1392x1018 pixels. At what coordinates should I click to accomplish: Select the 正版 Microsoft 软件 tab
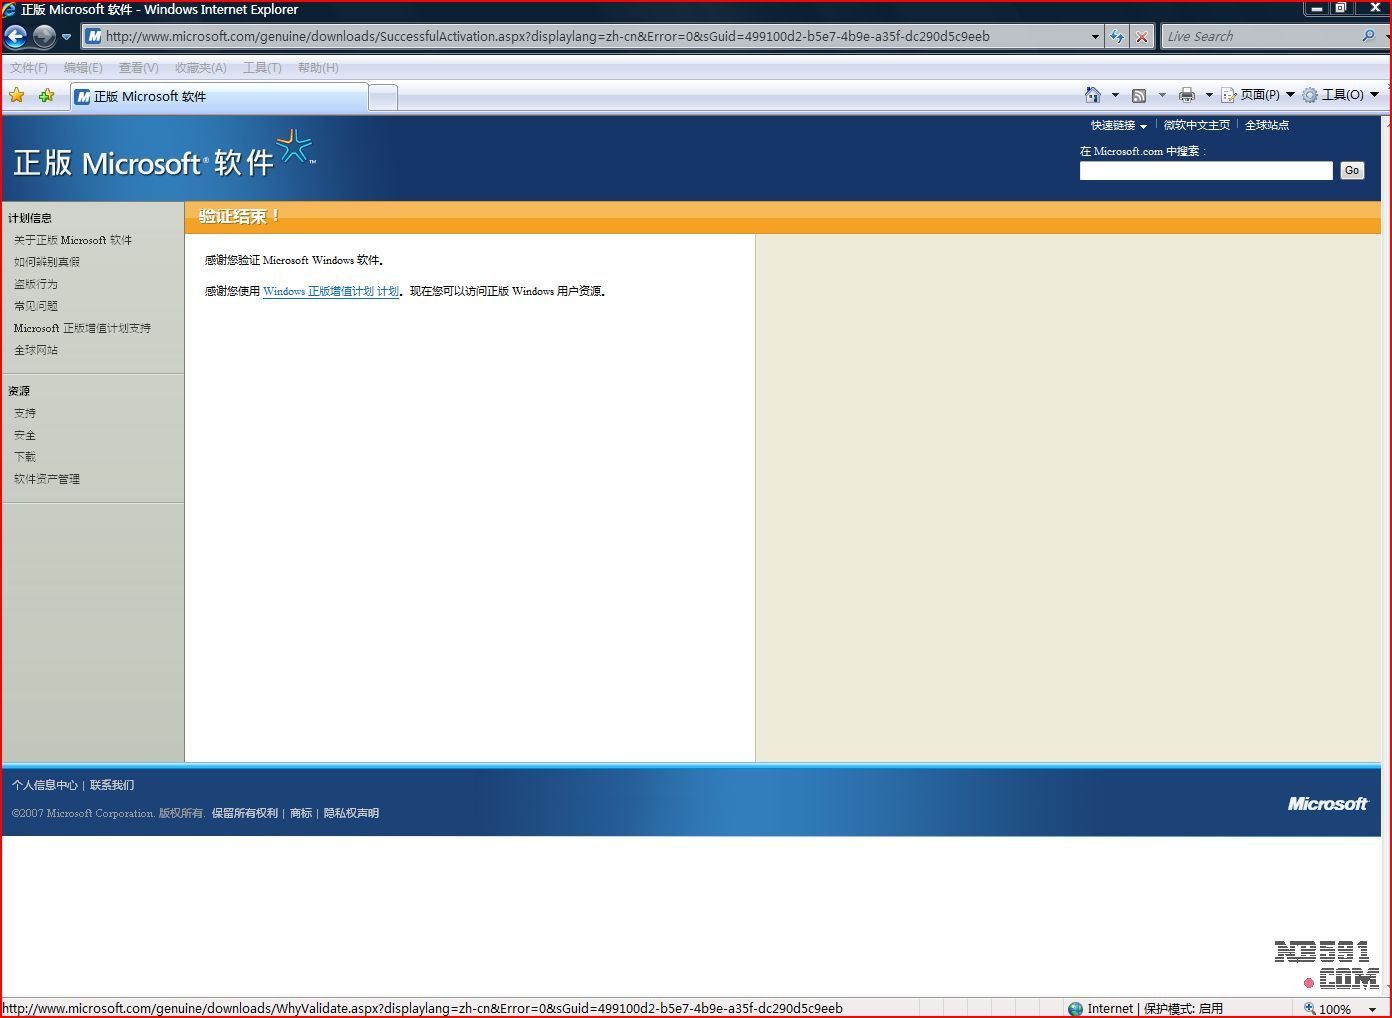point(220,97)
